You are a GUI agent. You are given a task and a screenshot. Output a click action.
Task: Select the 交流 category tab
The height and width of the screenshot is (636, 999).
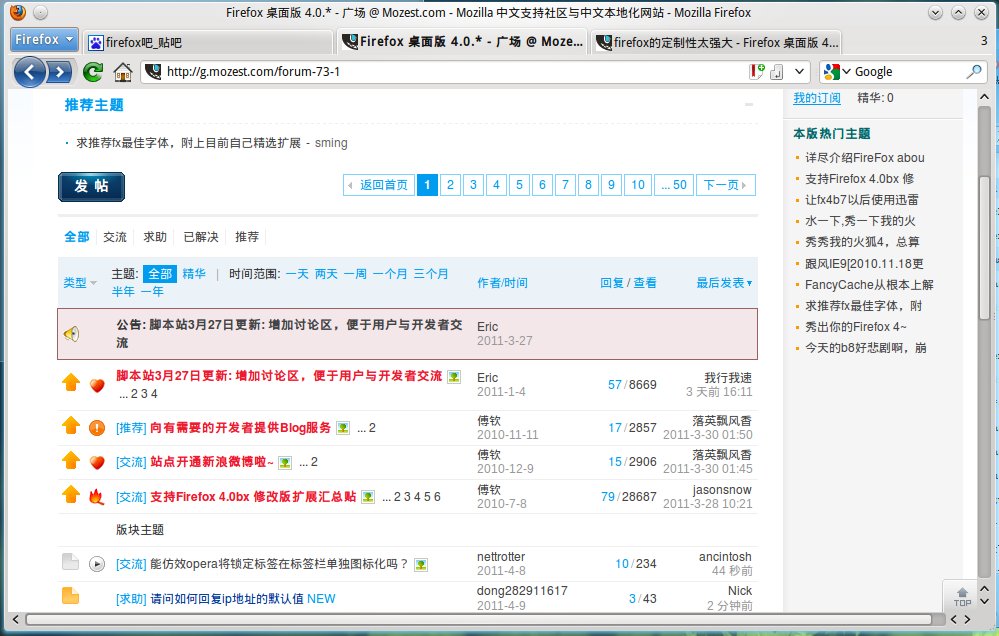[x=115, y=237]
